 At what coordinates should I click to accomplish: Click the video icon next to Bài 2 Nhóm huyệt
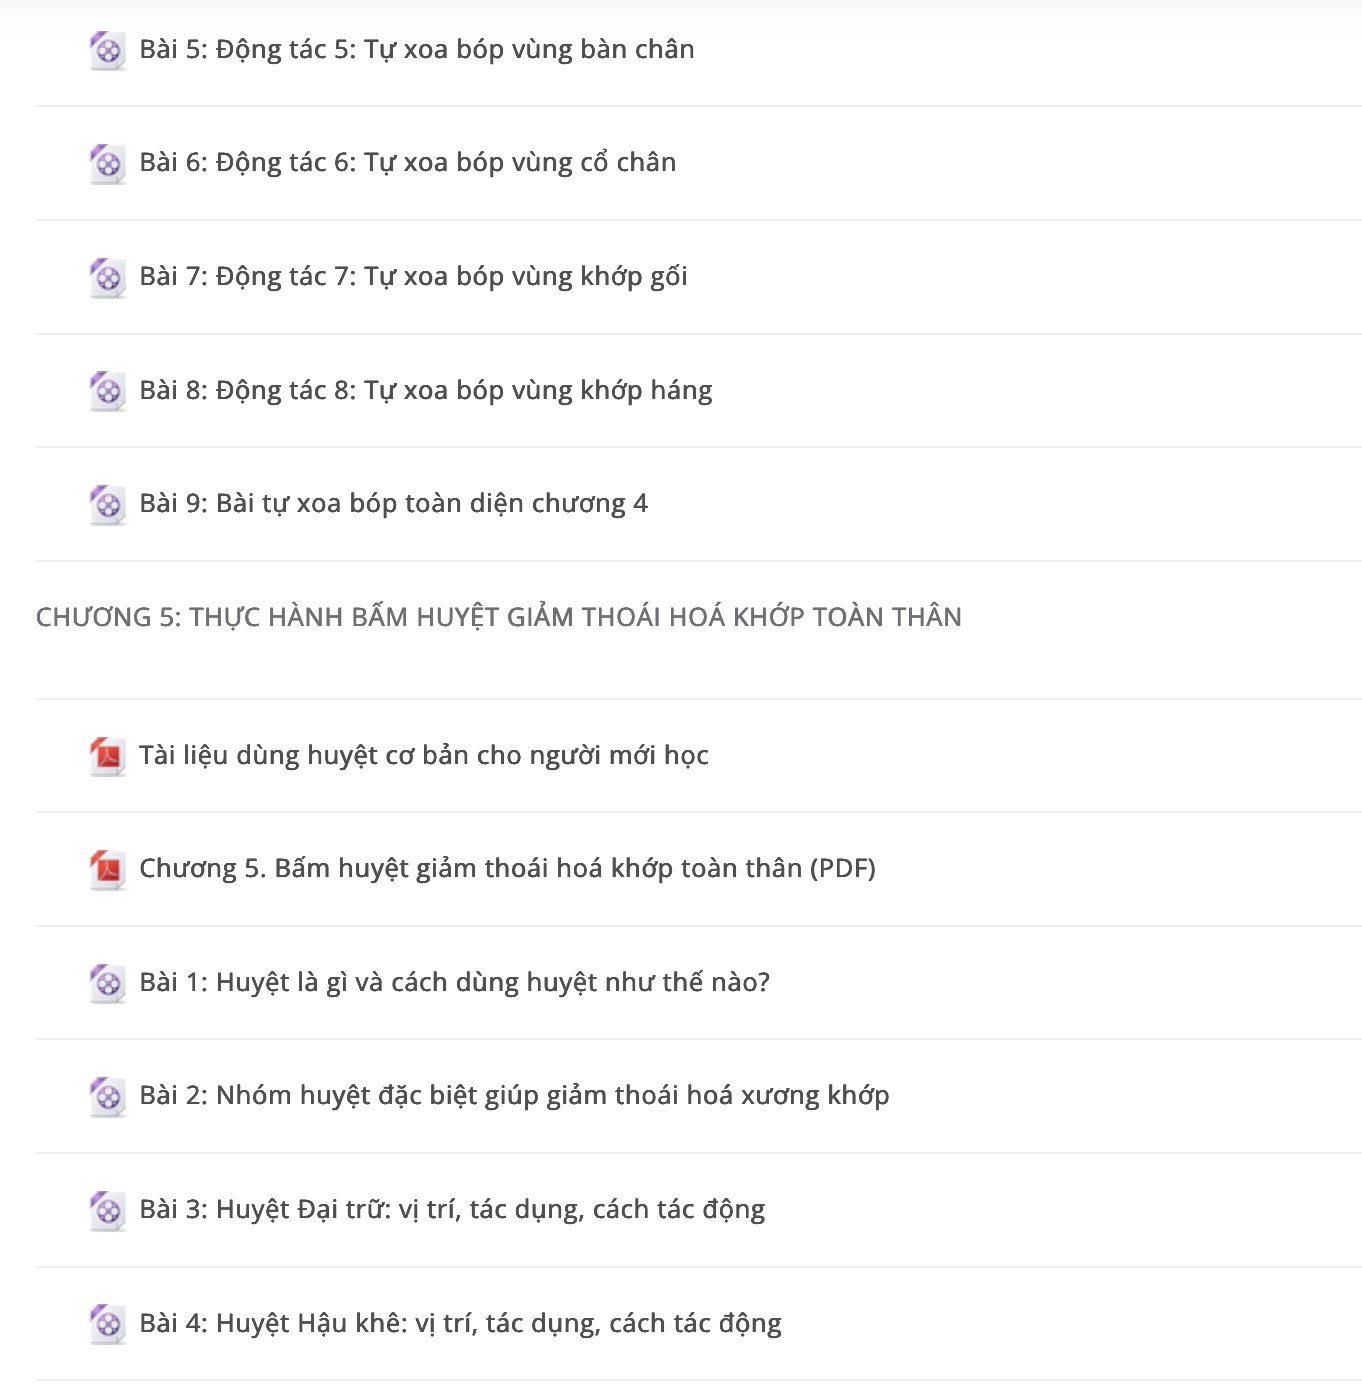tap(107, 1096)
